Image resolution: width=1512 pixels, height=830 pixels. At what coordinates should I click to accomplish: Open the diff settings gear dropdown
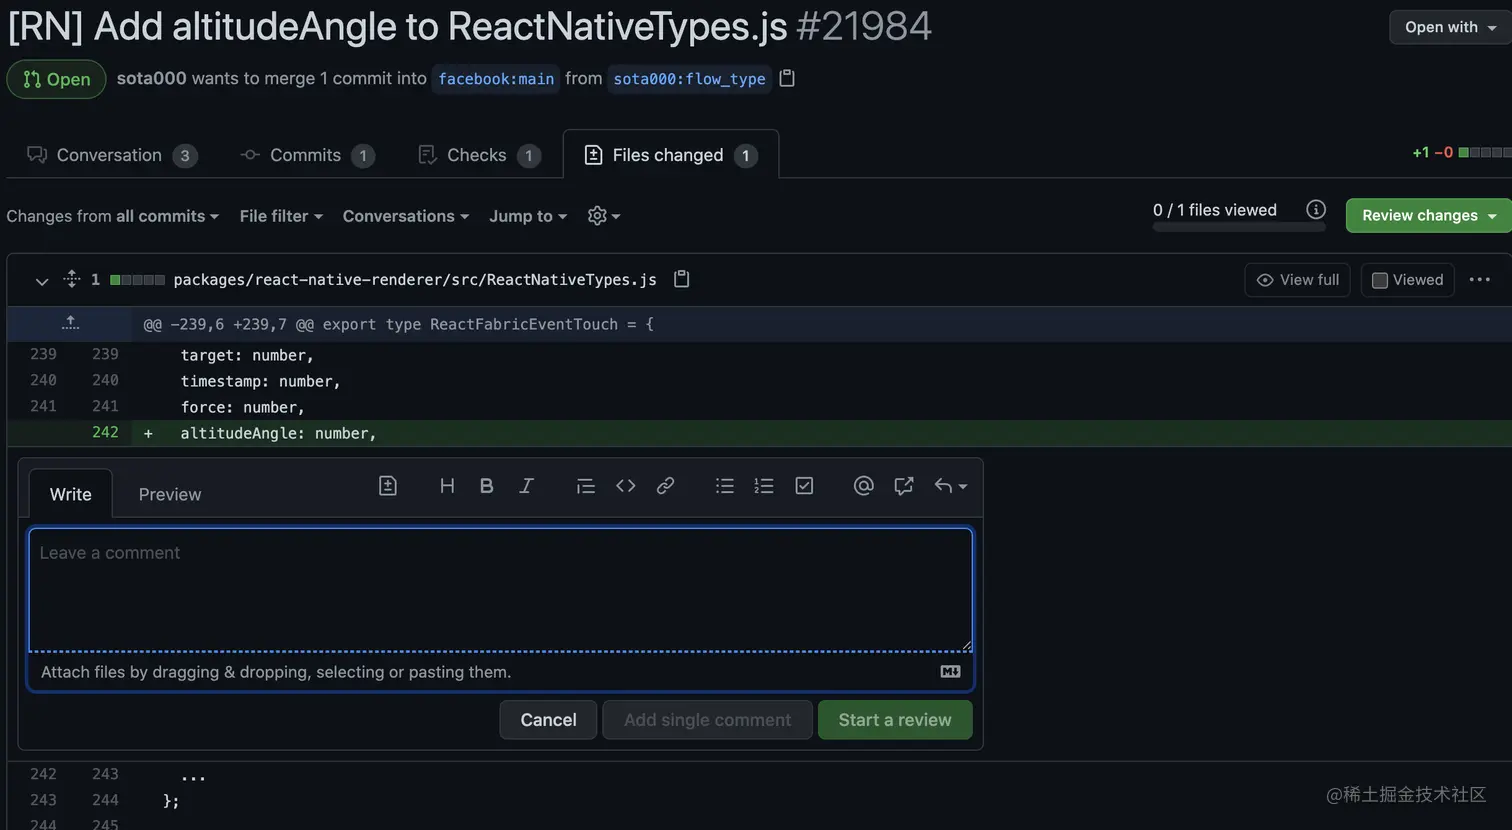pyautogui.click(x=604, y=216)
